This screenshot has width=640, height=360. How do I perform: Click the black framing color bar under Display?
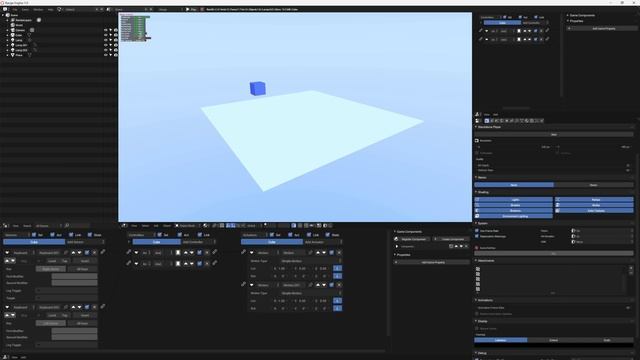tap(554, 345)
